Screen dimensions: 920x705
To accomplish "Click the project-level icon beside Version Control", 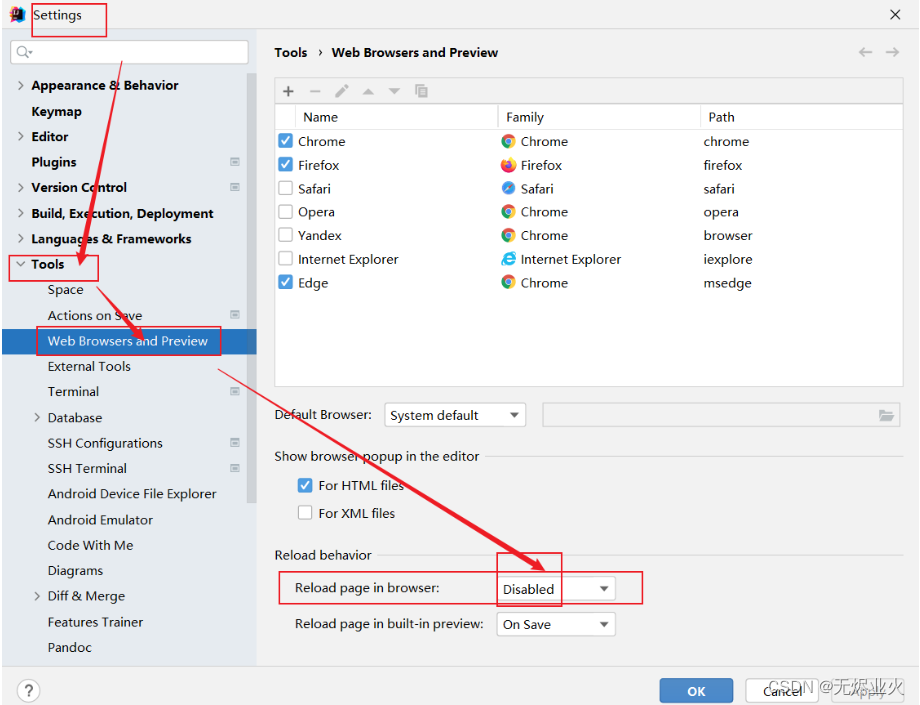I will pyautogui.click(x=235, y=187).
